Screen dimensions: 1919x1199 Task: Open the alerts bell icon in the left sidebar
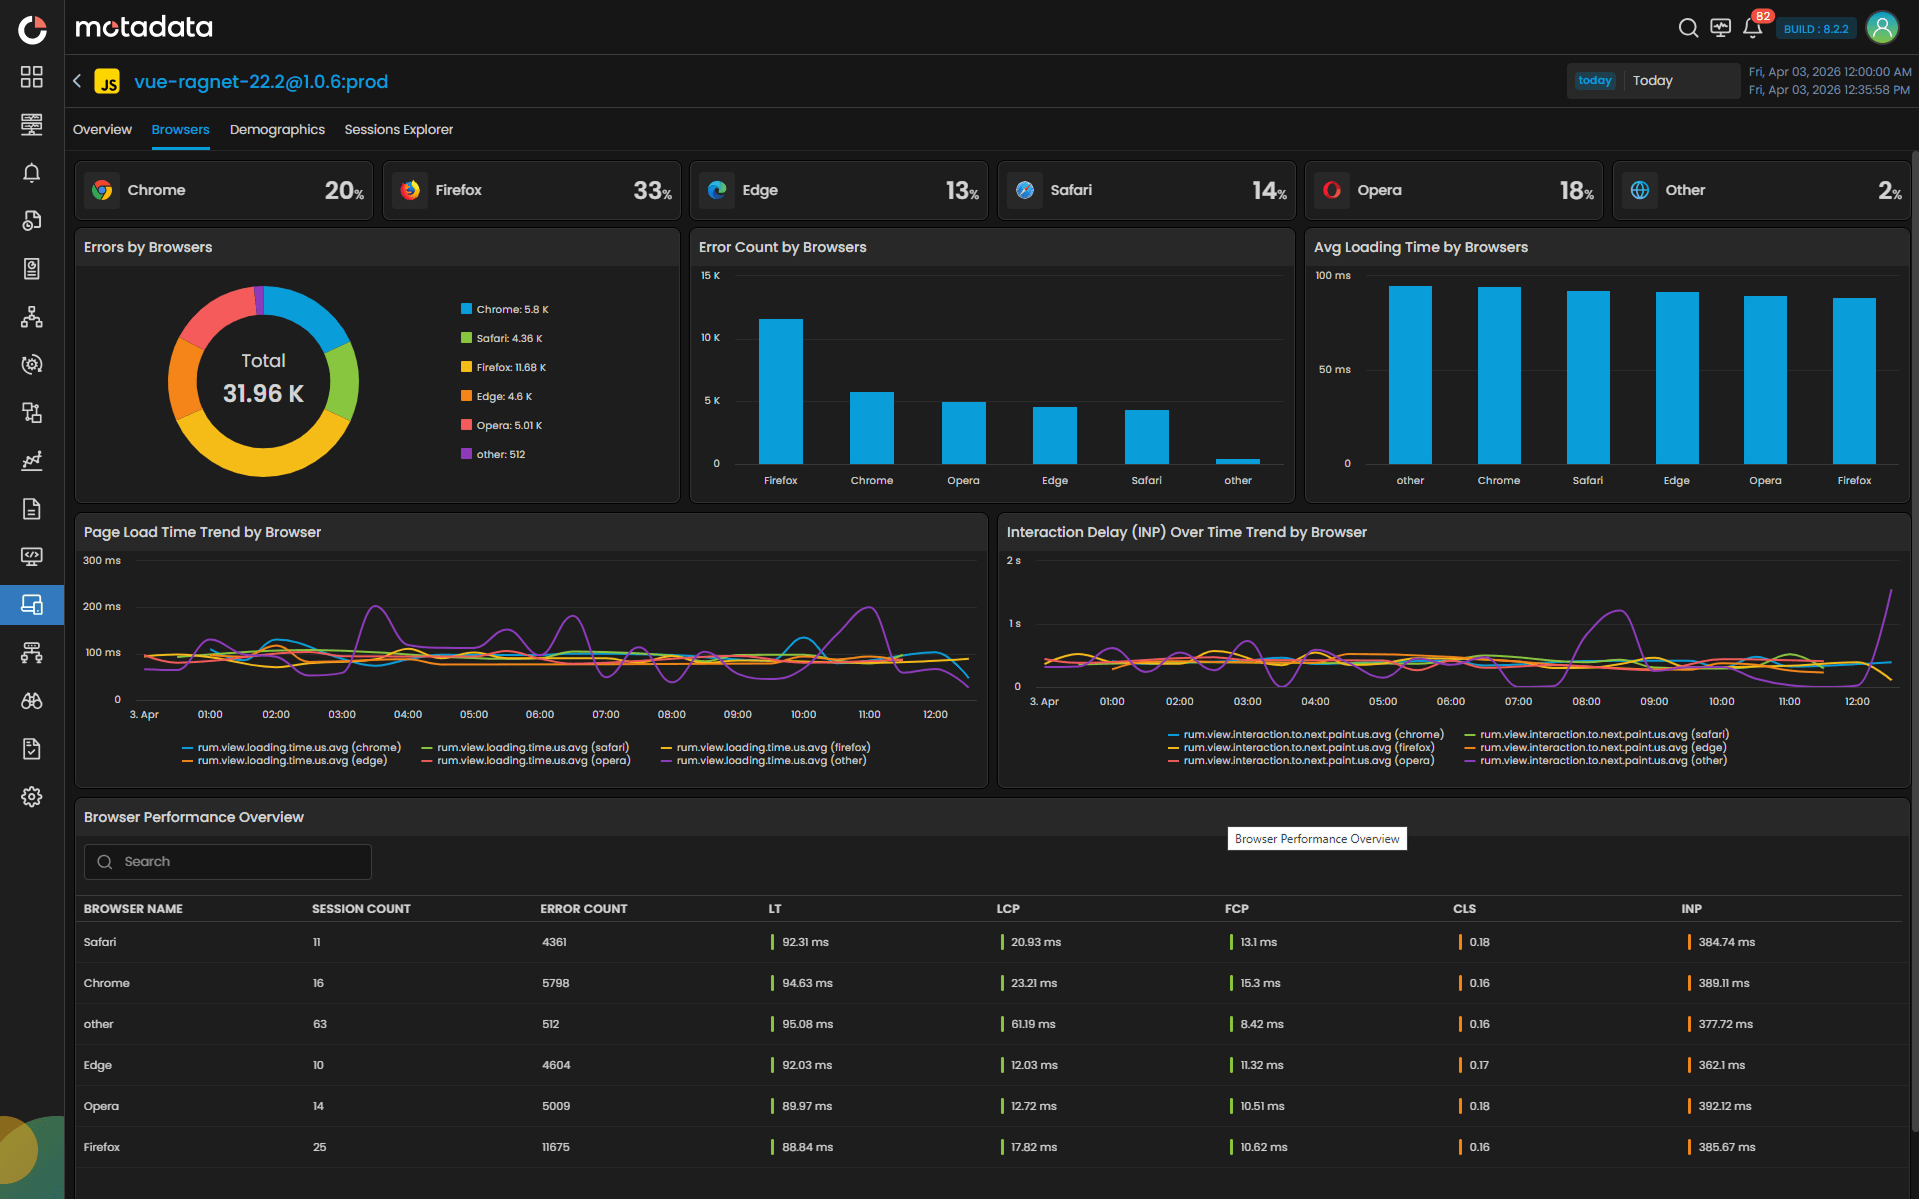point(32,173)
